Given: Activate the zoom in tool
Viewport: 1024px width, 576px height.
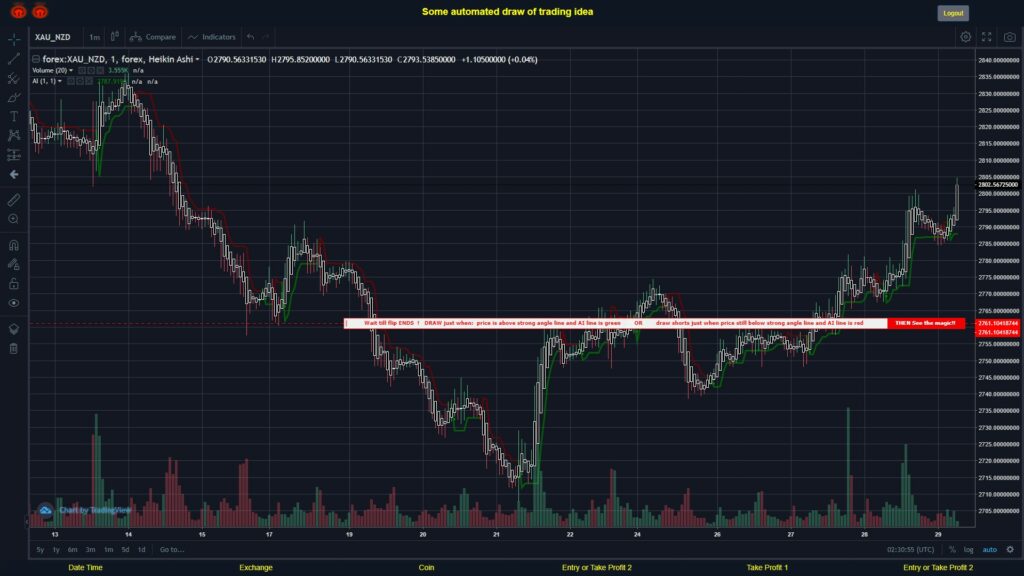Looking at the screenshot, I should pyautogui.click(x=14, y=219).
